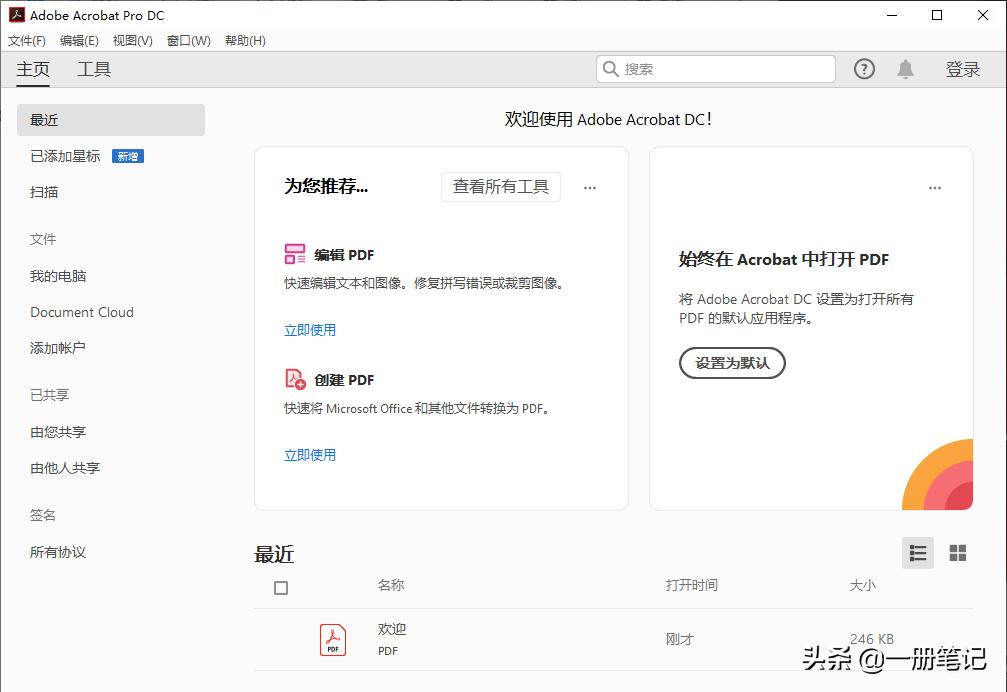1007x692 pixels.
Task: Switch recent files to list view
Action: (x=917, y=552)
